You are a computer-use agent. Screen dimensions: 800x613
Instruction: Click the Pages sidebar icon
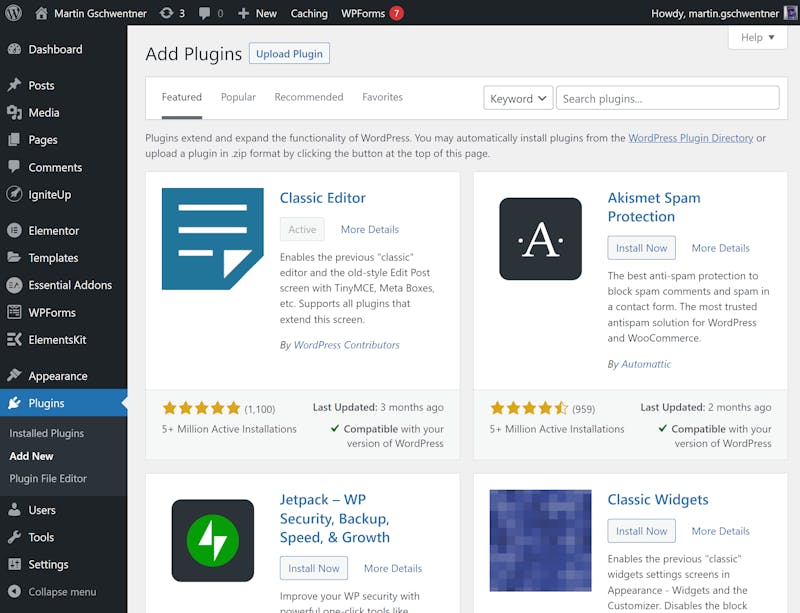click(15, 139)
